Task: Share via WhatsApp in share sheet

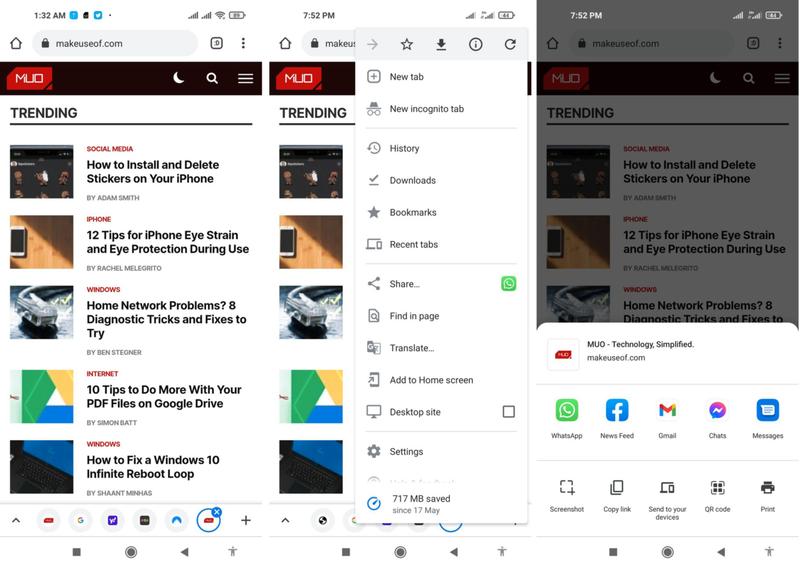Action: tap(566, 419)
